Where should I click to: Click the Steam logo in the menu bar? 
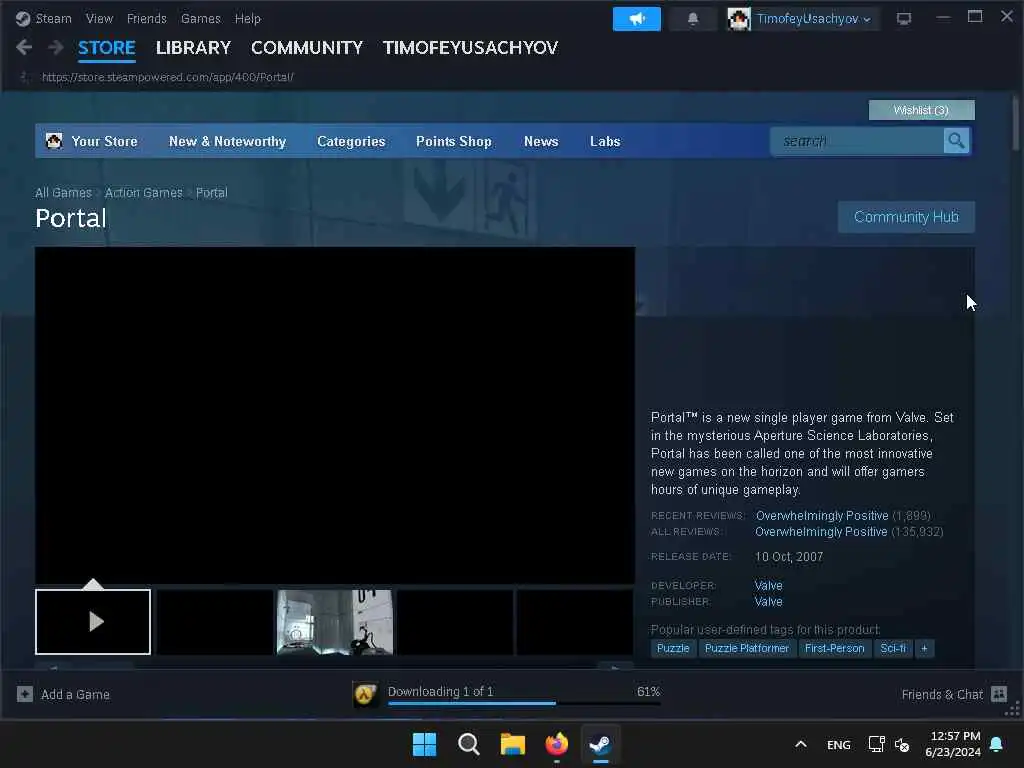pos(23,19)
